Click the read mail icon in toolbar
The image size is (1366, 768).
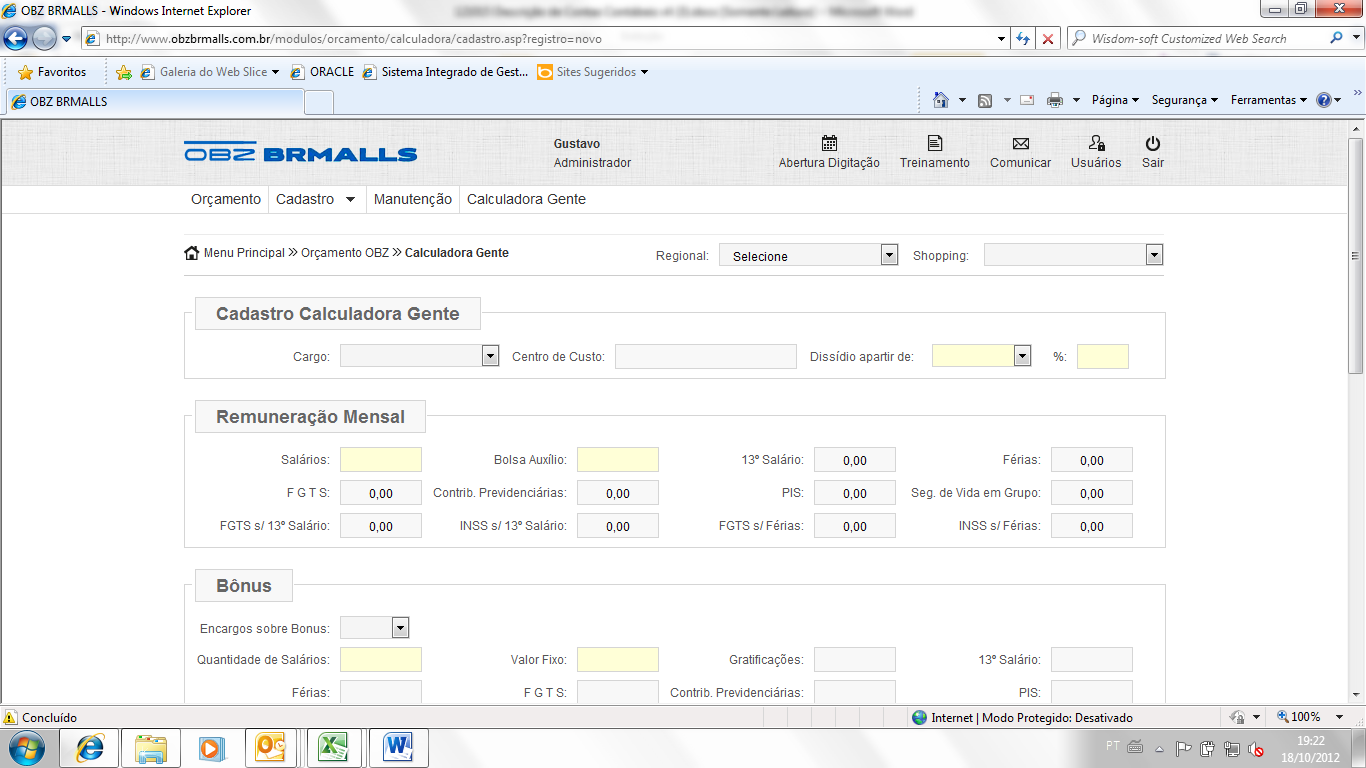1026,100
